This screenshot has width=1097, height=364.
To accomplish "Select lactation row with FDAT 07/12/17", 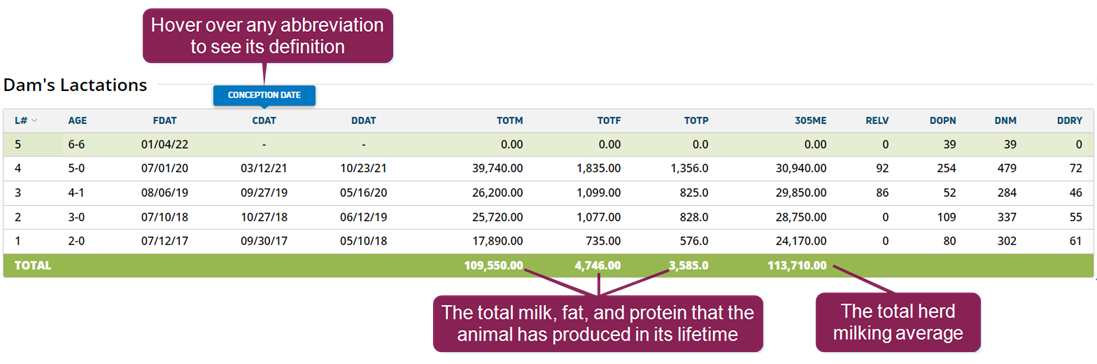I will pos(548,241).
